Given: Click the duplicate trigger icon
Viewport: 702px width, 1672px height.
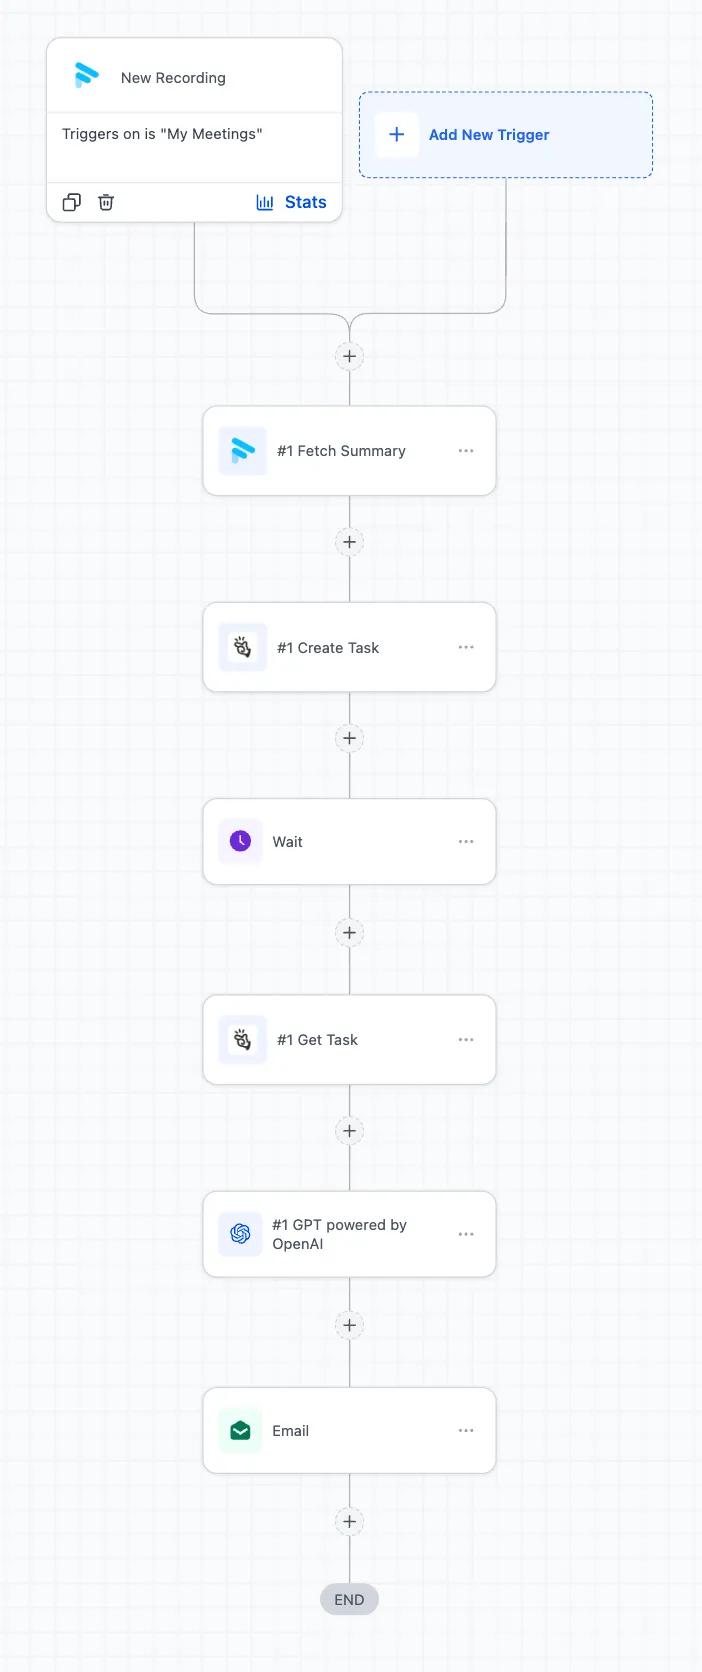Looking at the screenshot, I should (x=71, y=202).
